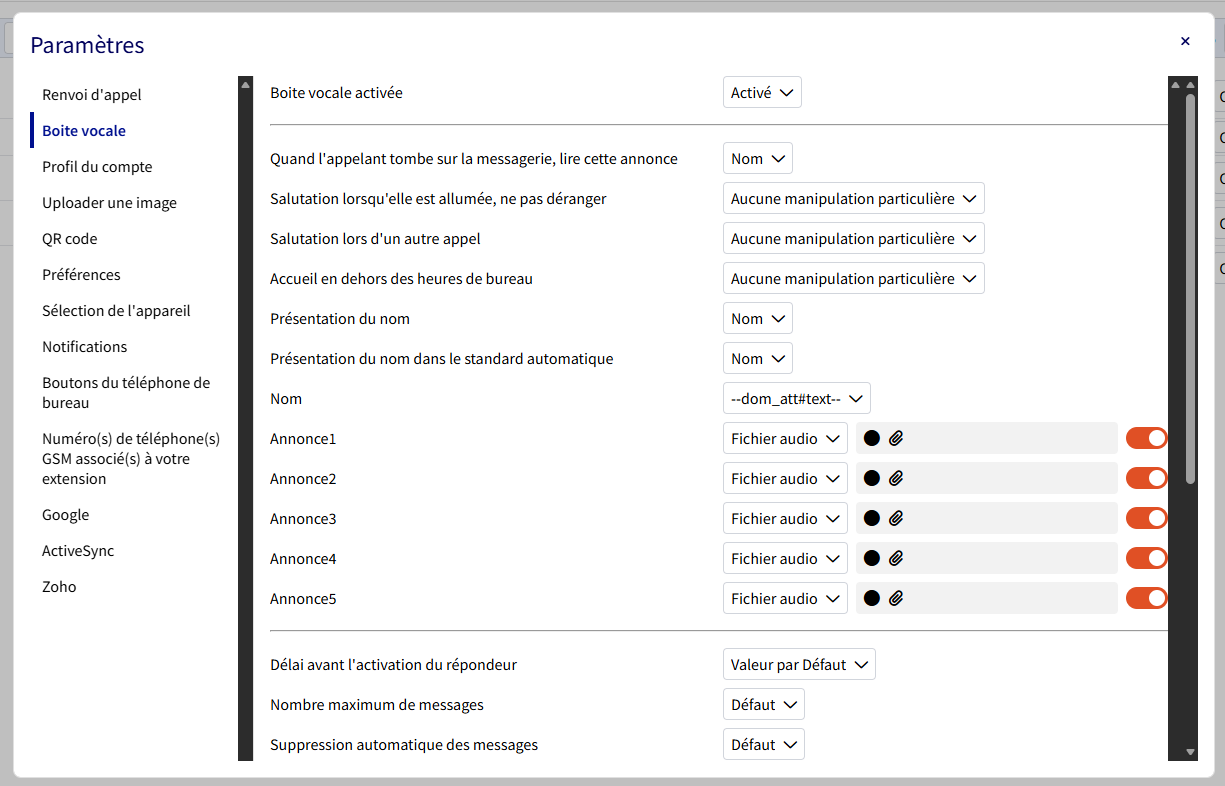Click the paperclip attach icon for Annonce1
This screenshot has height=786, width=1225.
coord(896,438)
